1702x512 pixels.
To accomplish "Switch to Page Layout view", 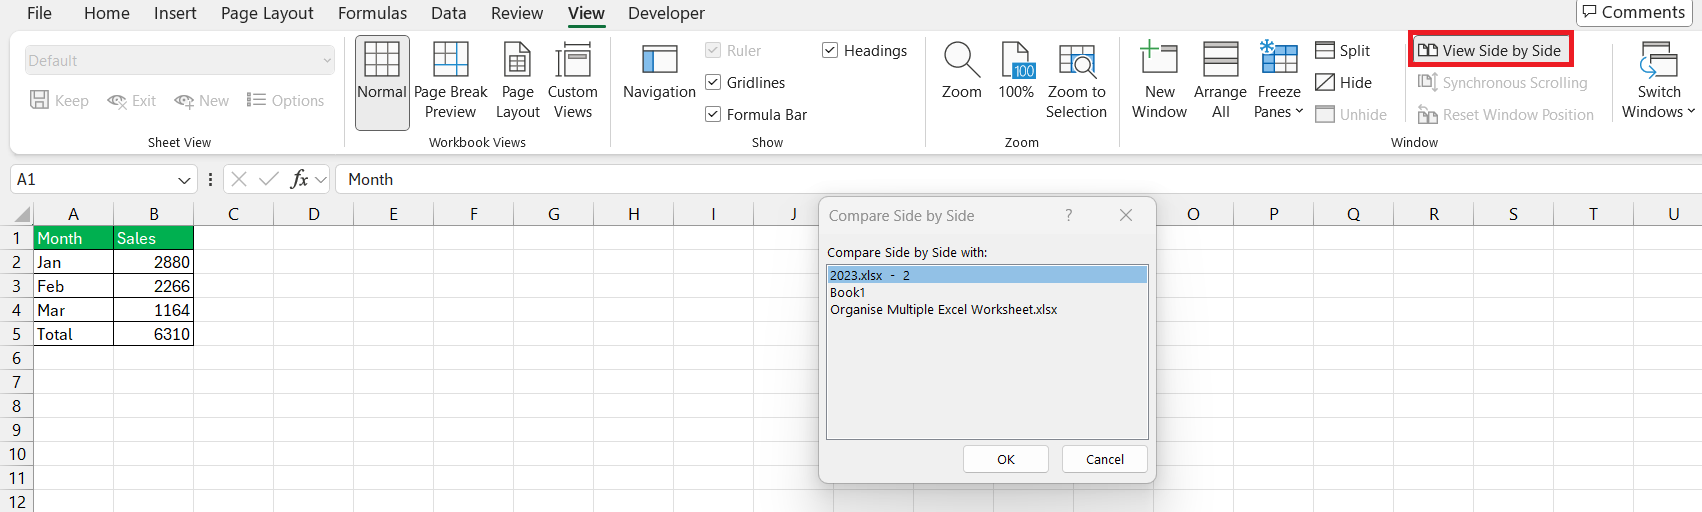I will (517, 83).
